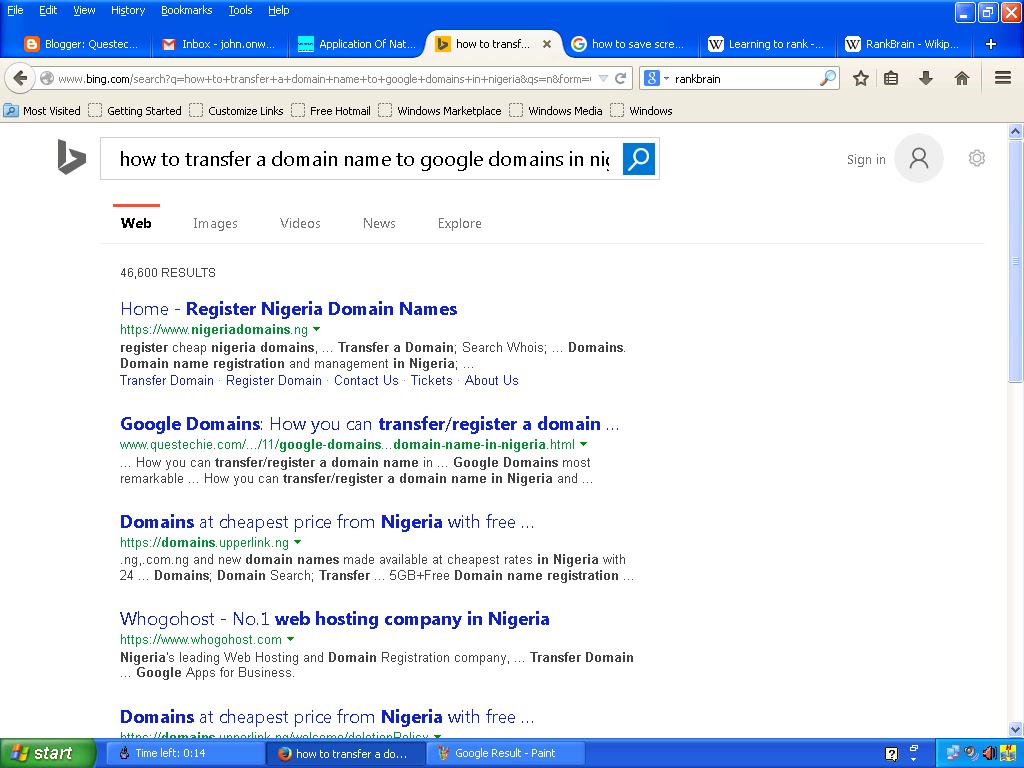Viewport: 1024px width, 768px height.
Task: Select the News search tab
Action: (379, 223)
